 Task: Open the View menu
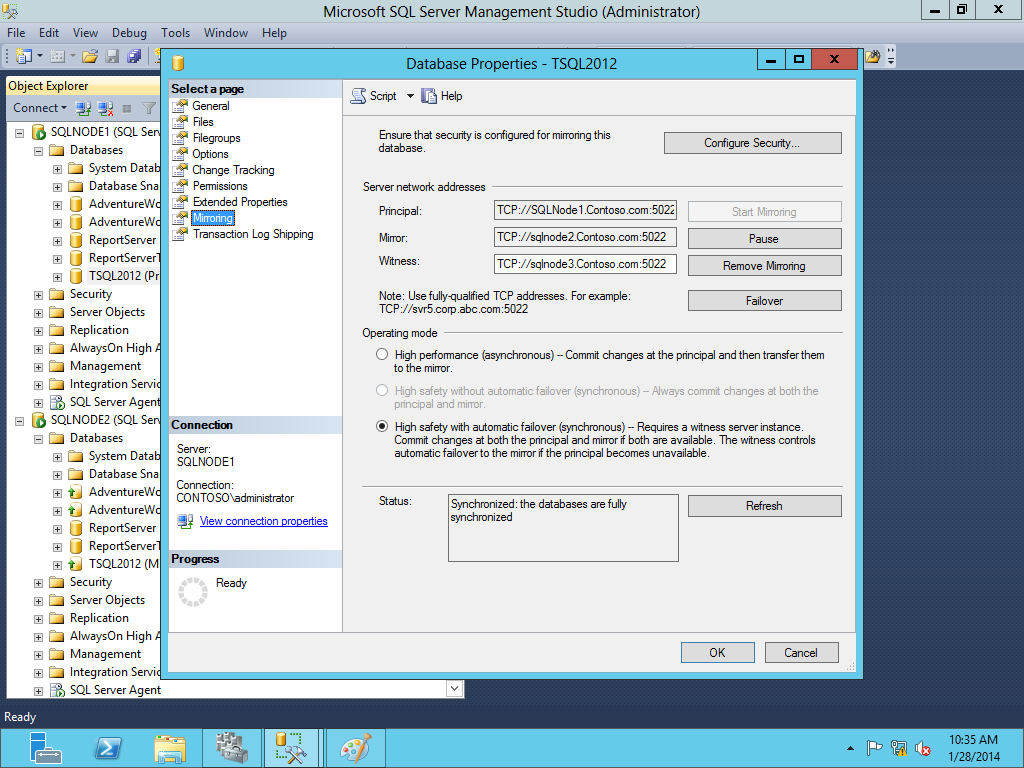tap(85, 33)
